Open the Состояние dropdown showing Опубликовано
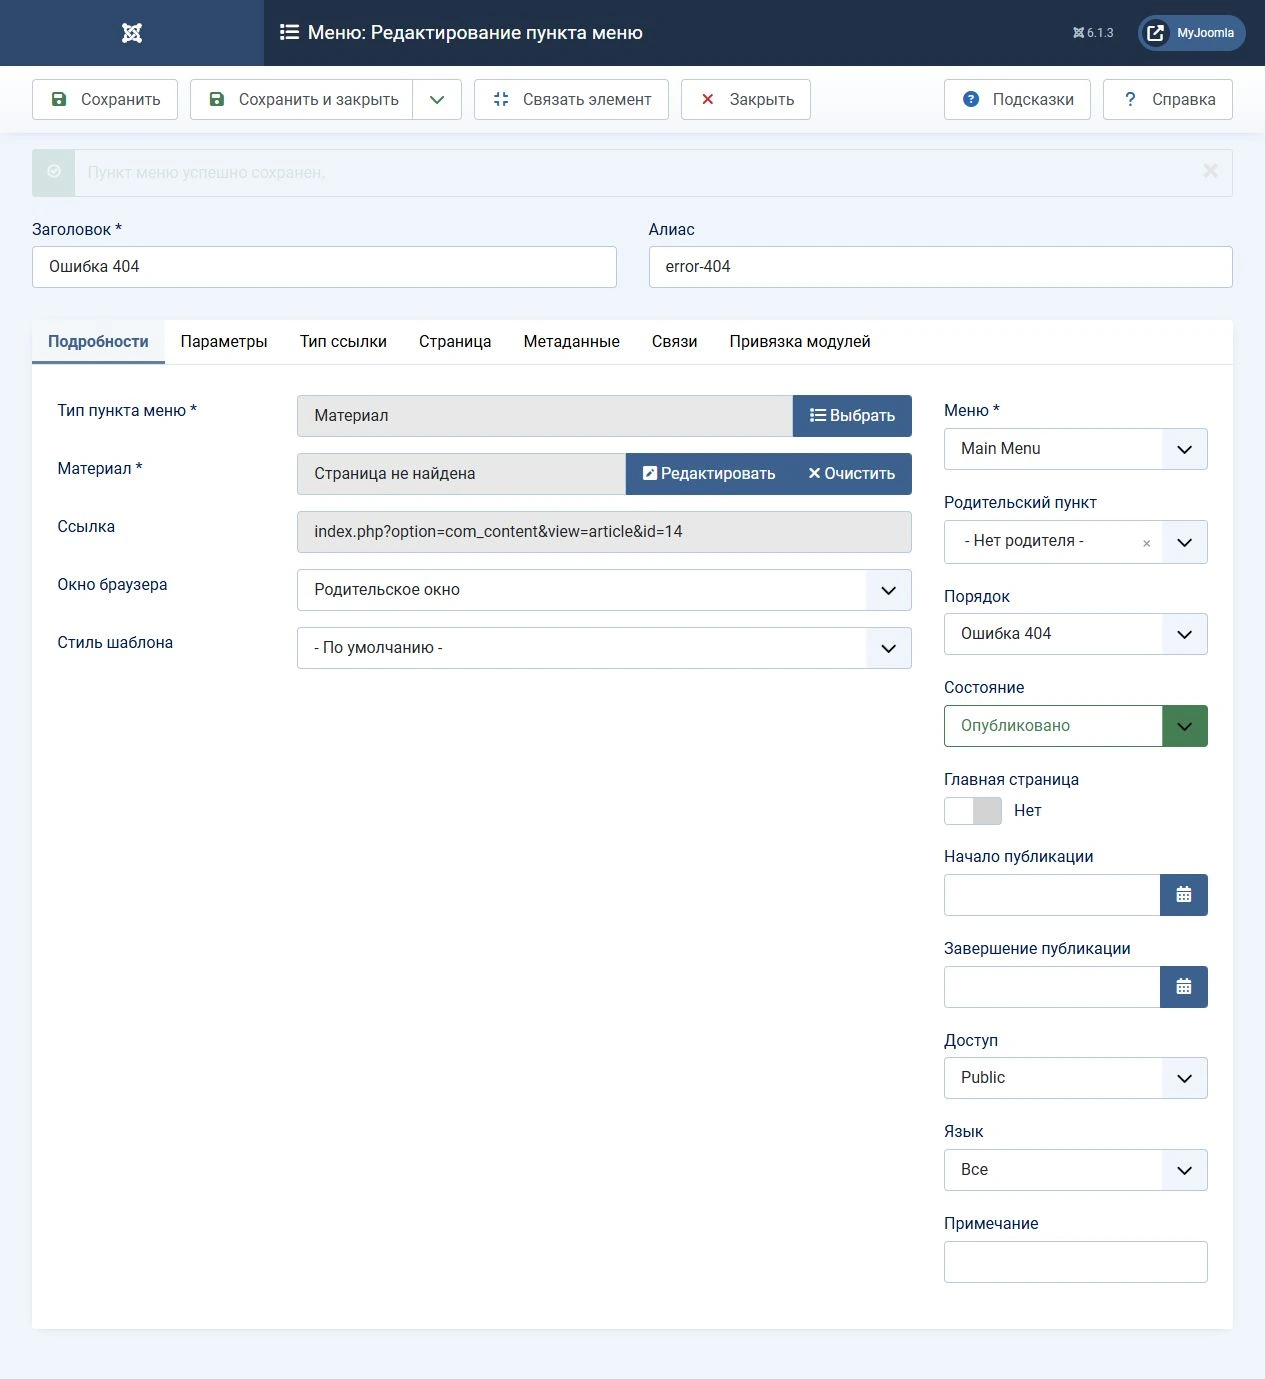The height and width of the screenshot is (1379, 1265). pos(1076,726)
